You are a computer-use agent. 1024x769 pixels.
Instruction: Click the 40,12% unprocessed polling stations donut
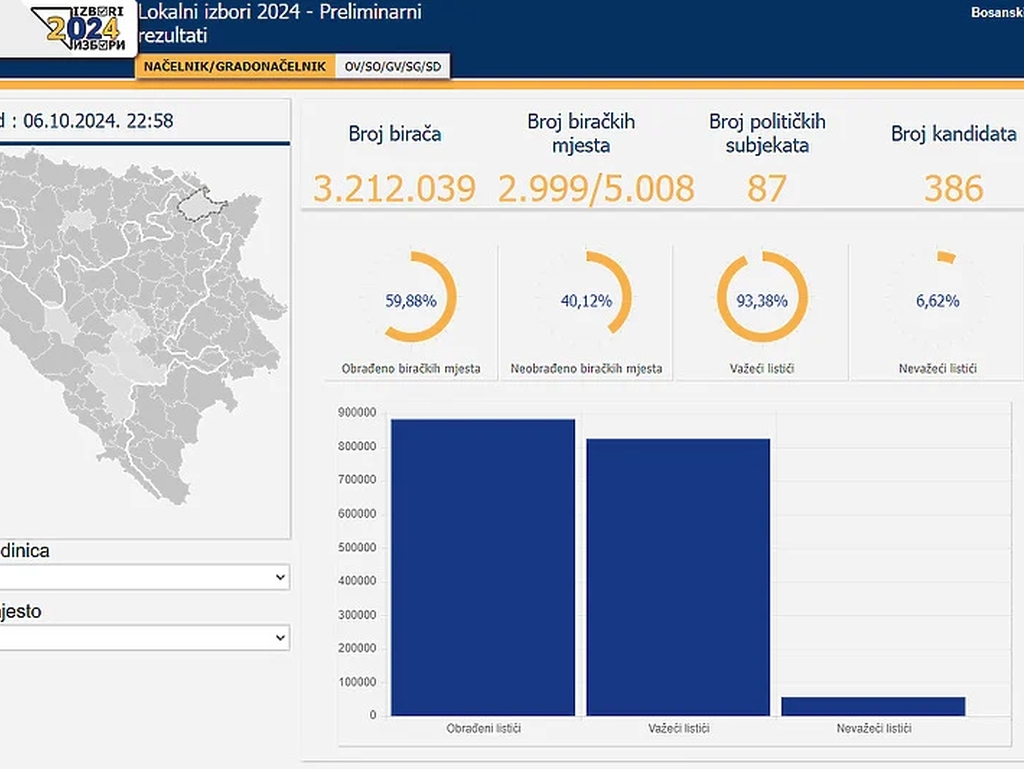point(586,299)
